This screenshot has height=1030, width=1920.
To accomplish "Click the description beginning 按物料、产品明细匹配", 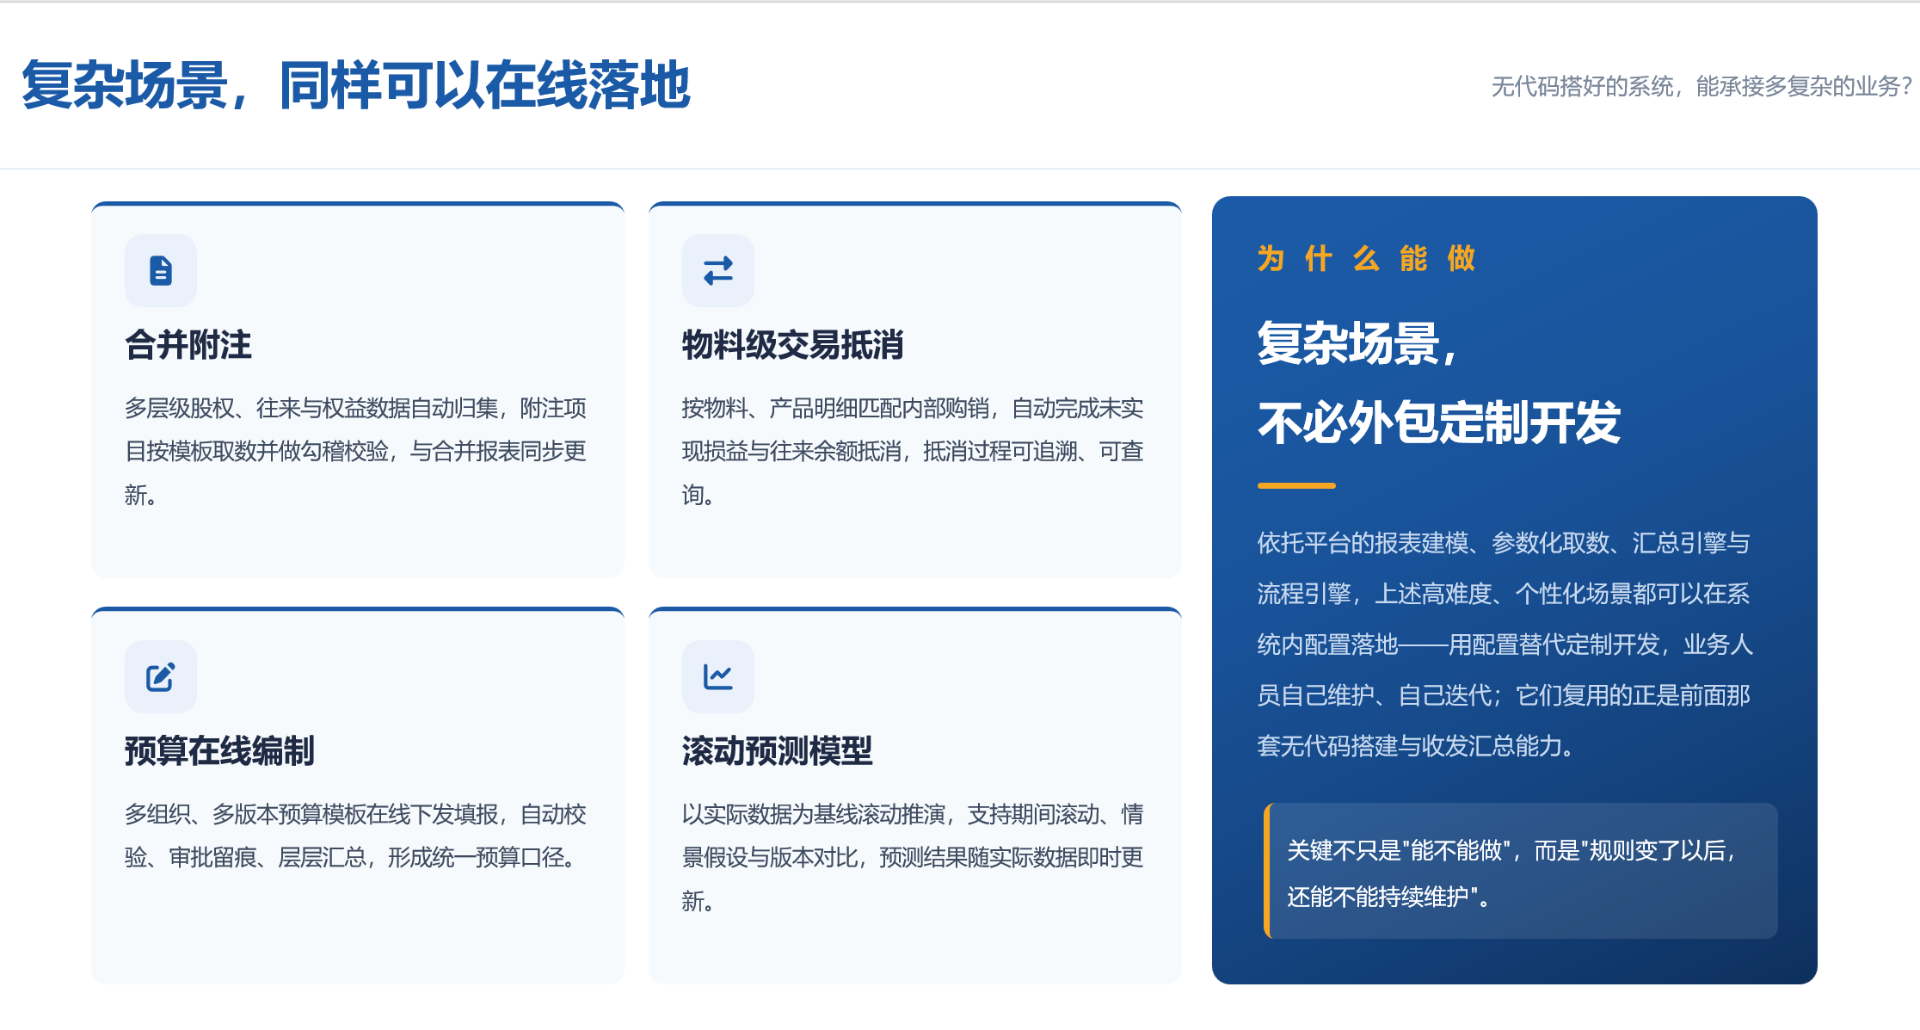I will point(913,451).
